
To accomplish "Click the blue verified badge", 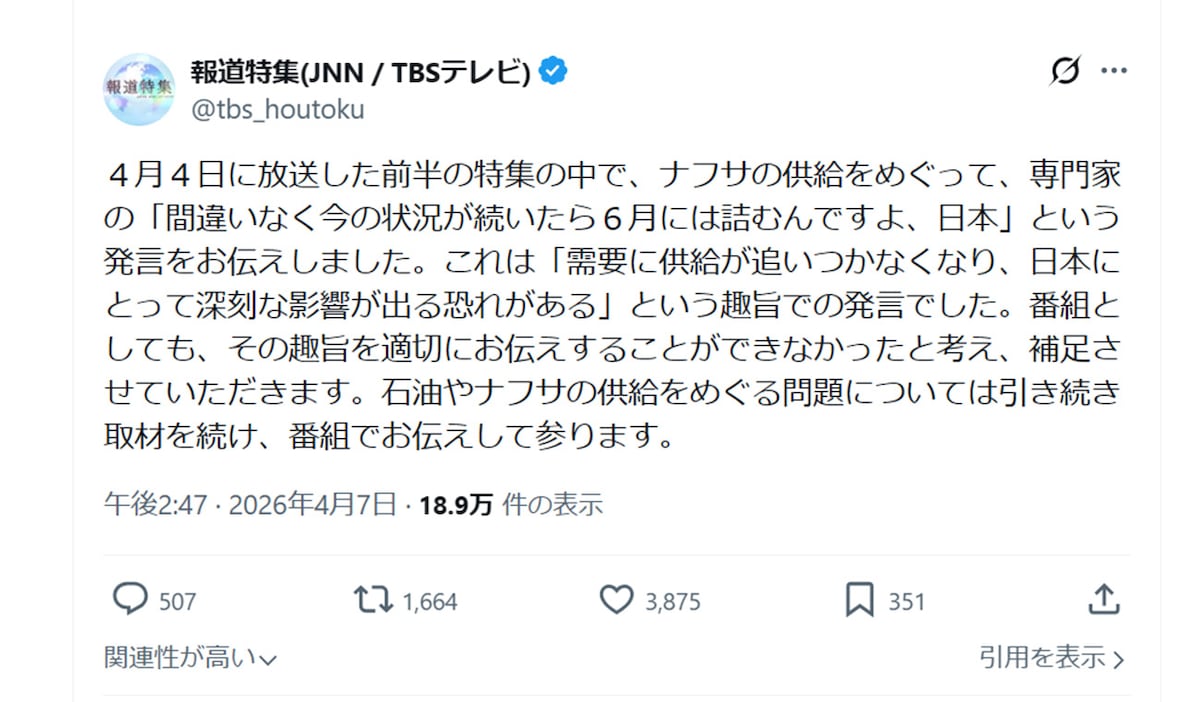I will pyautogui.click(x=553, y=71).
